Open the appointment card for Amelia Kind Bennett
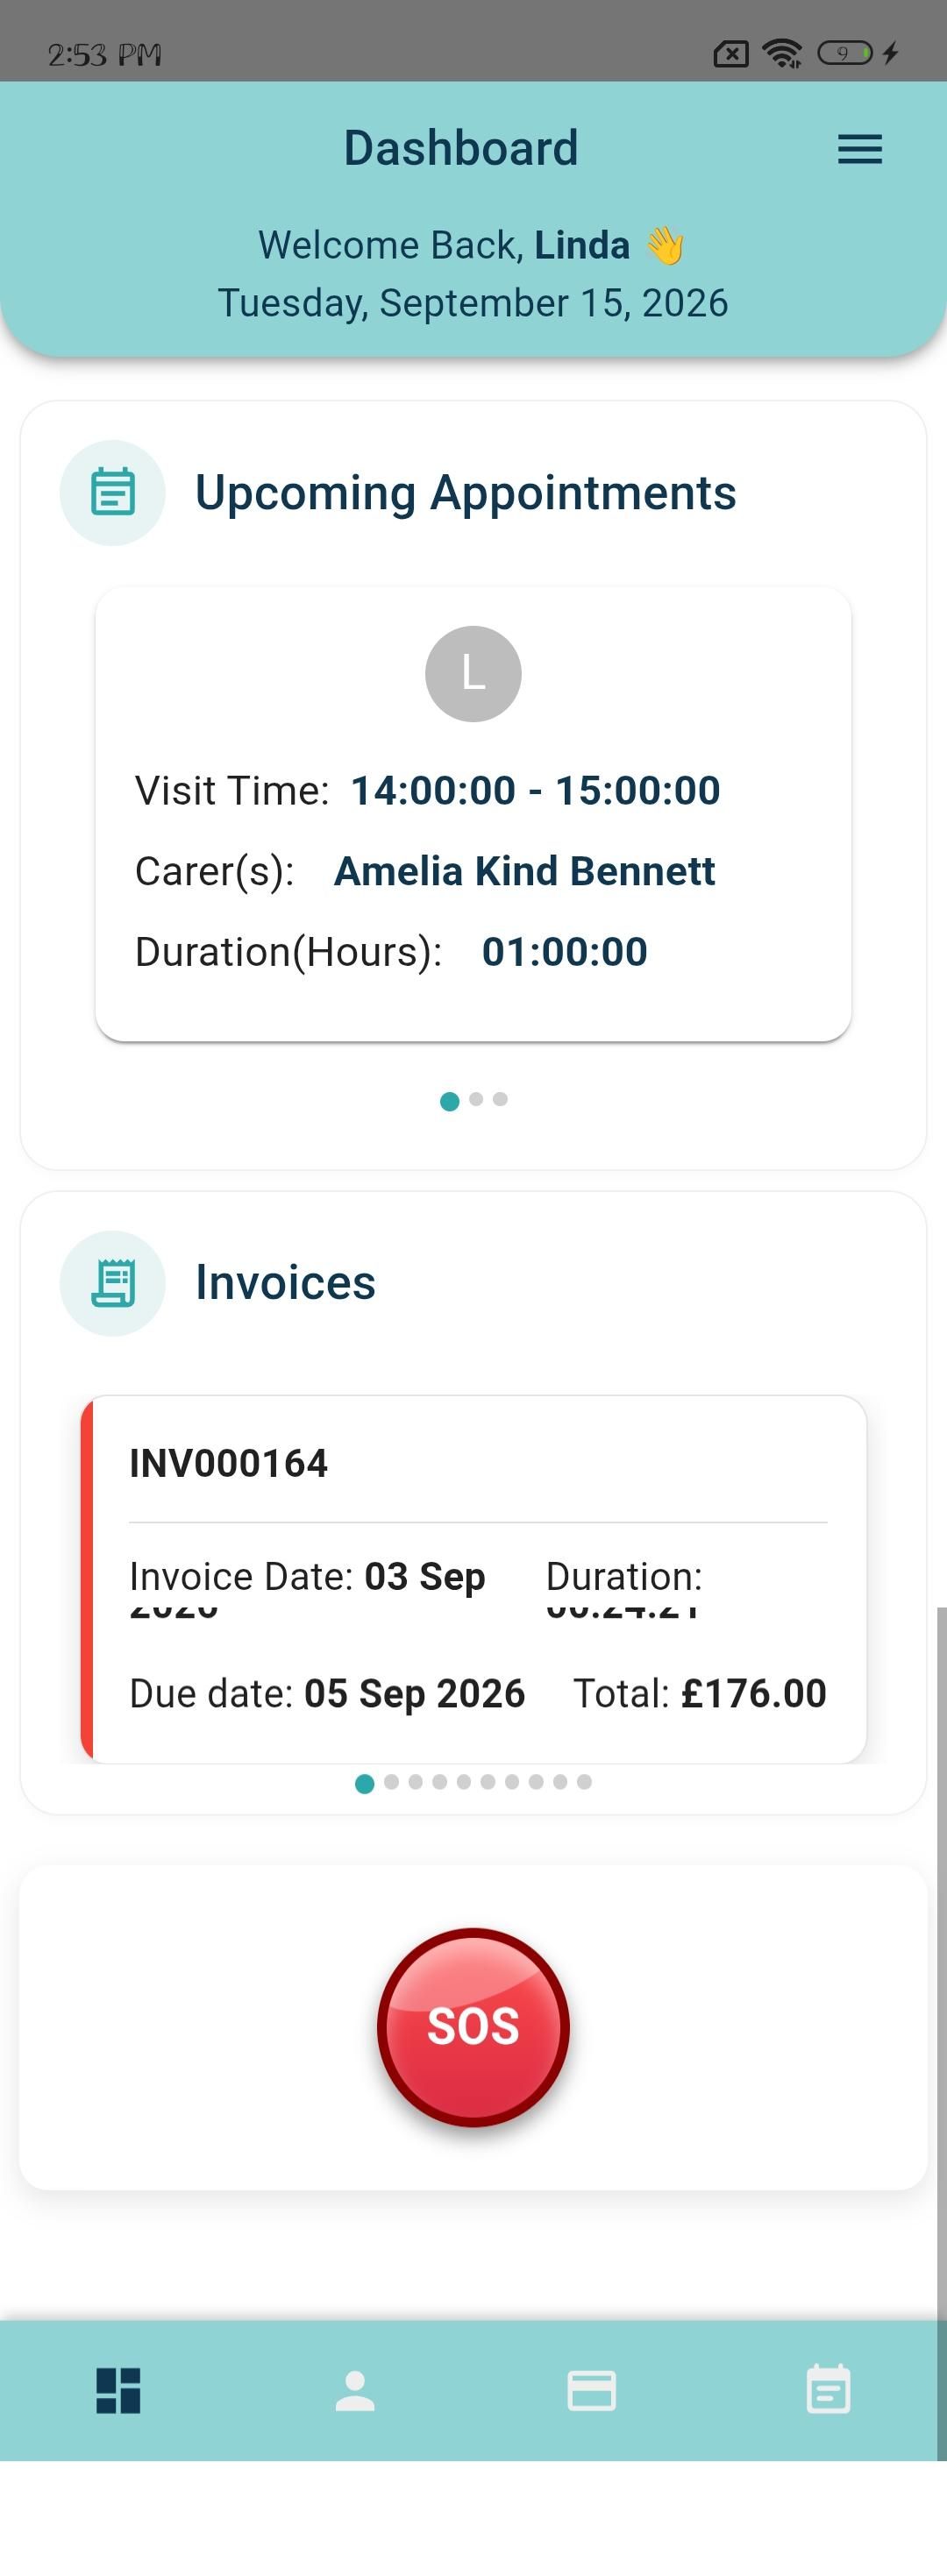Image resolution: width=947 pixels, height=2576 pixels. click(x=473, y=814)
